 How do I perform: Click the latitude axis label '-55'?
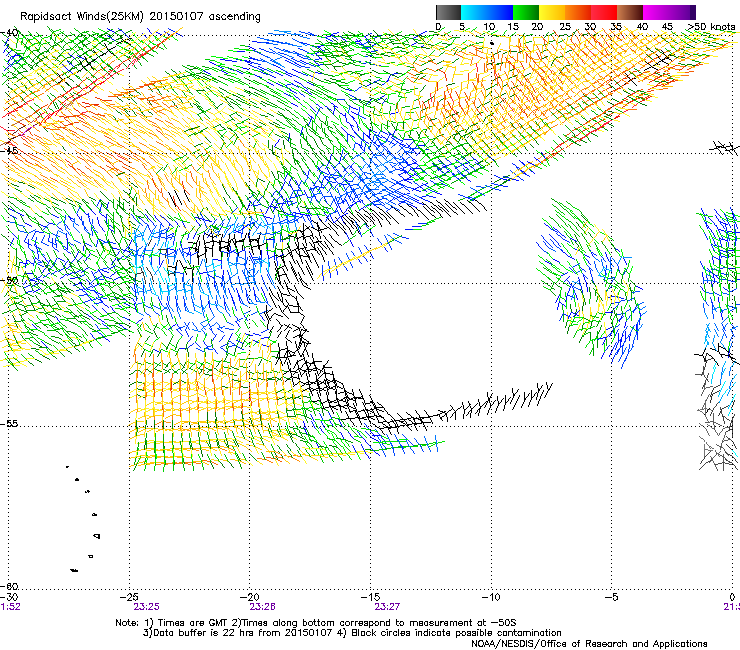10,423
